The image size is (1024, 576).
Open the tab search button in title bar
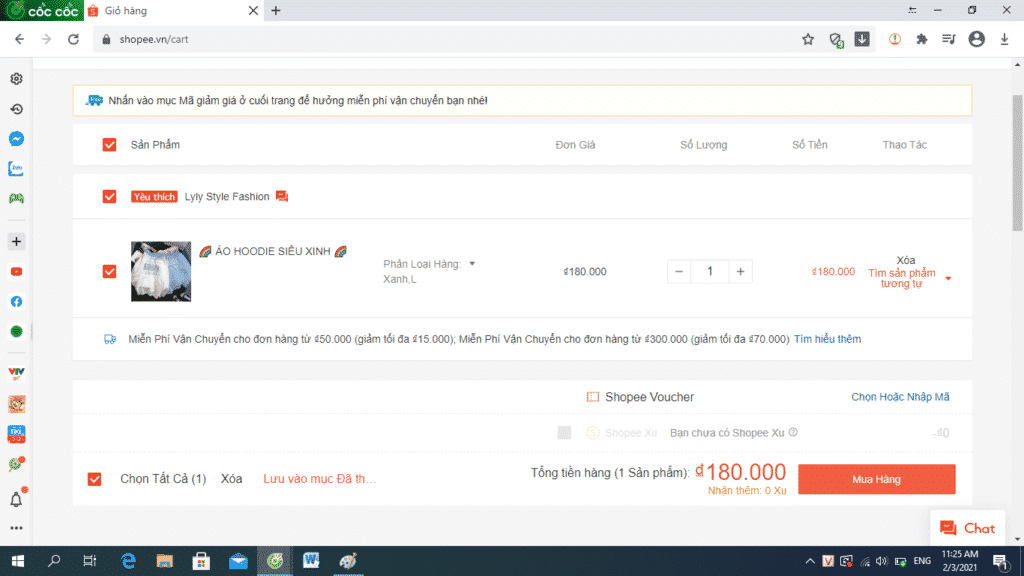click(912, 10)
